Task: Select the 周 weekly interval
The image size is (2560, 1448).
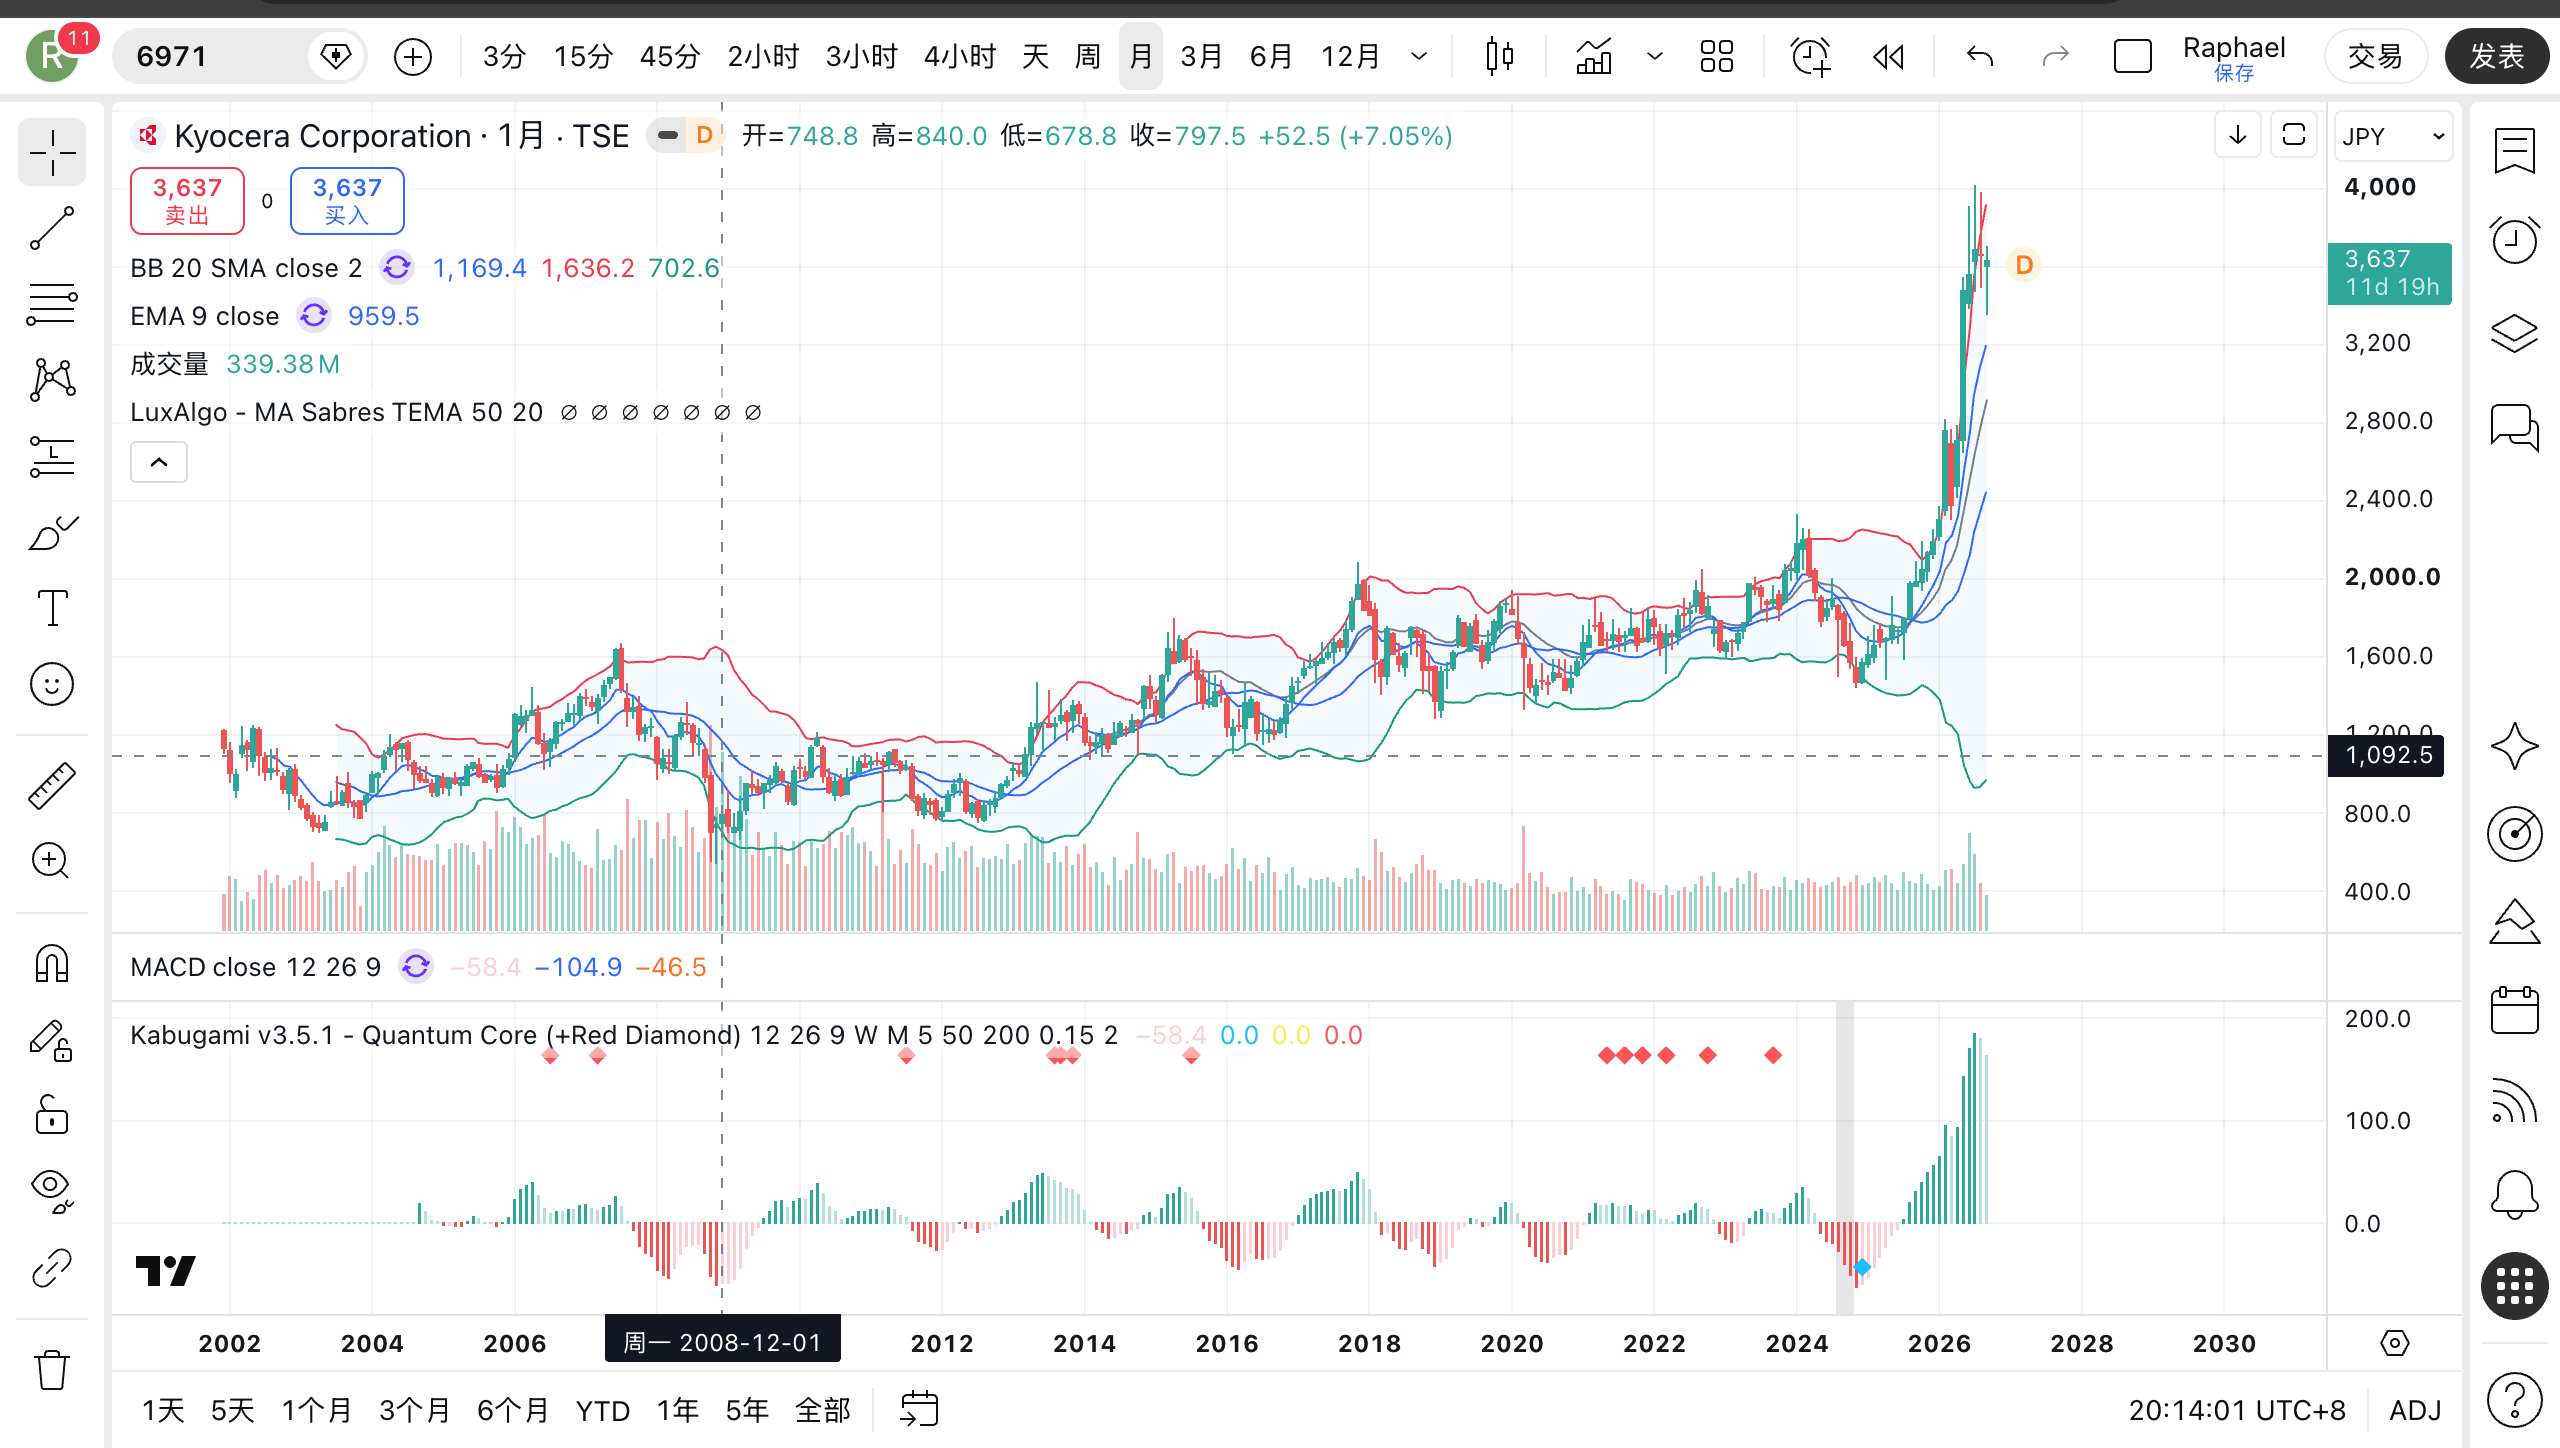Action: [1087, 56]
